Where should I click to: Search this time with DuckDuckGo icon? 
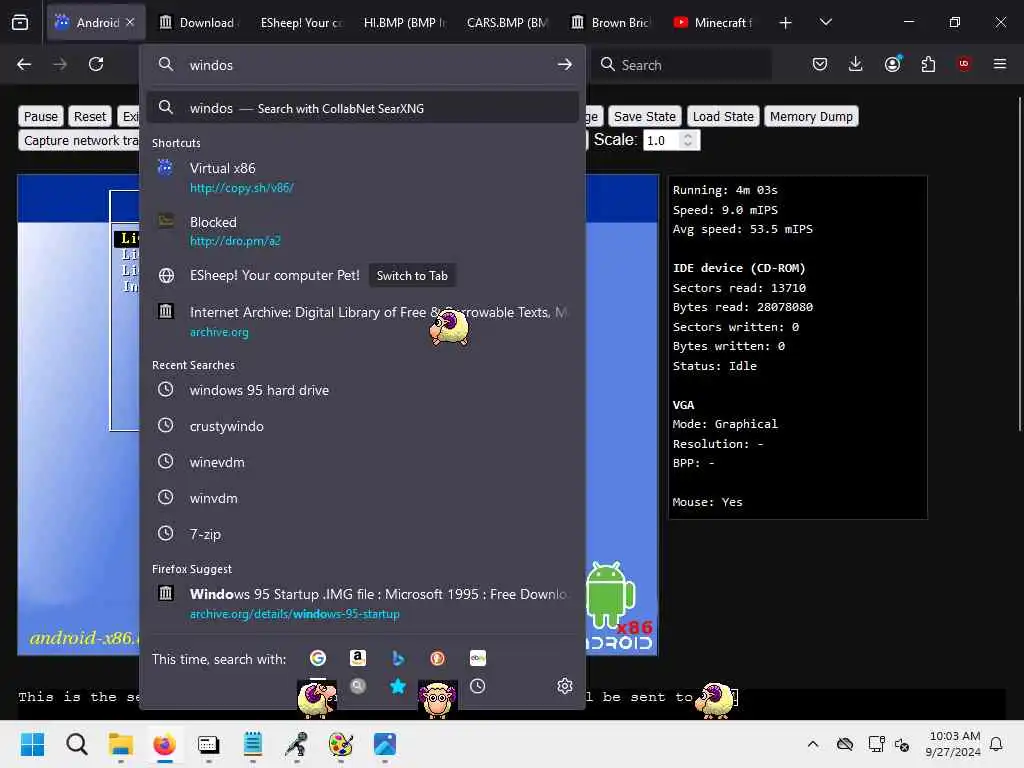pyautogui.click(x=438, y=658)
